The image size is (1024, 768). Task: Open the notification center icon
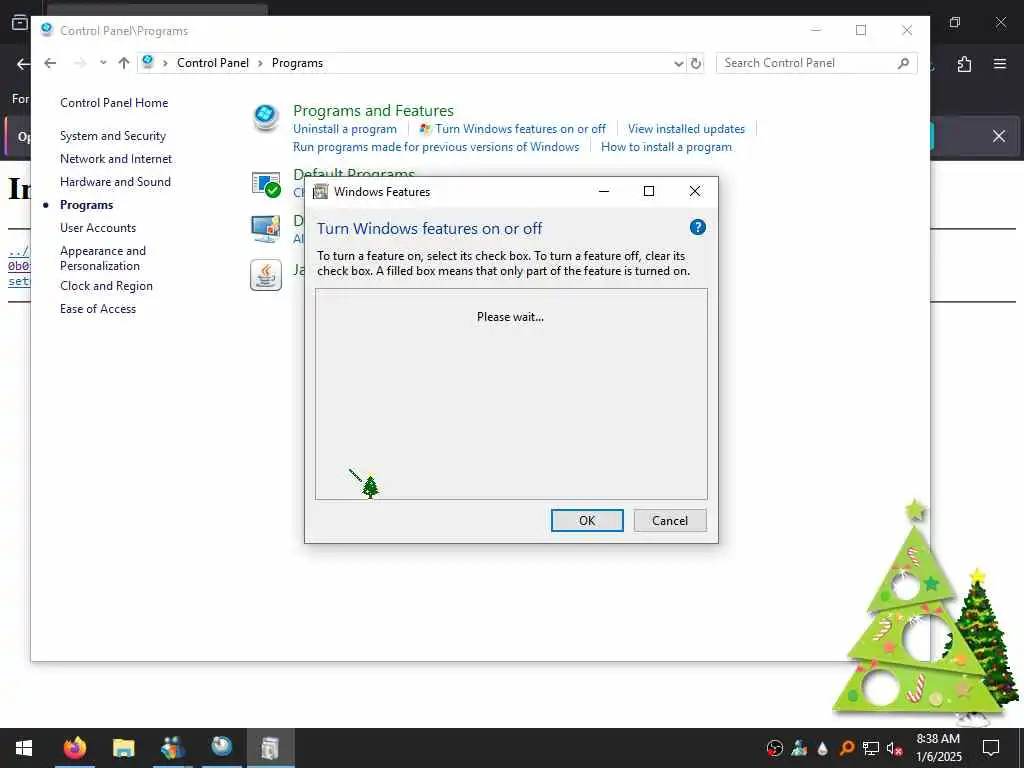991,748
